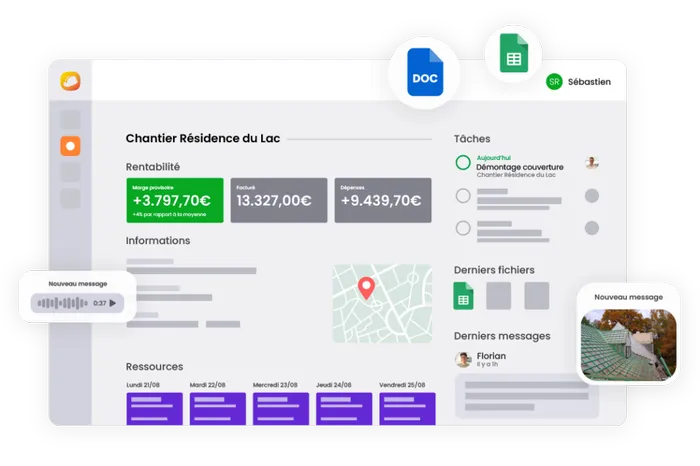Select the Marge provisoire green card

pyautogui.click(x=175, y=200)
